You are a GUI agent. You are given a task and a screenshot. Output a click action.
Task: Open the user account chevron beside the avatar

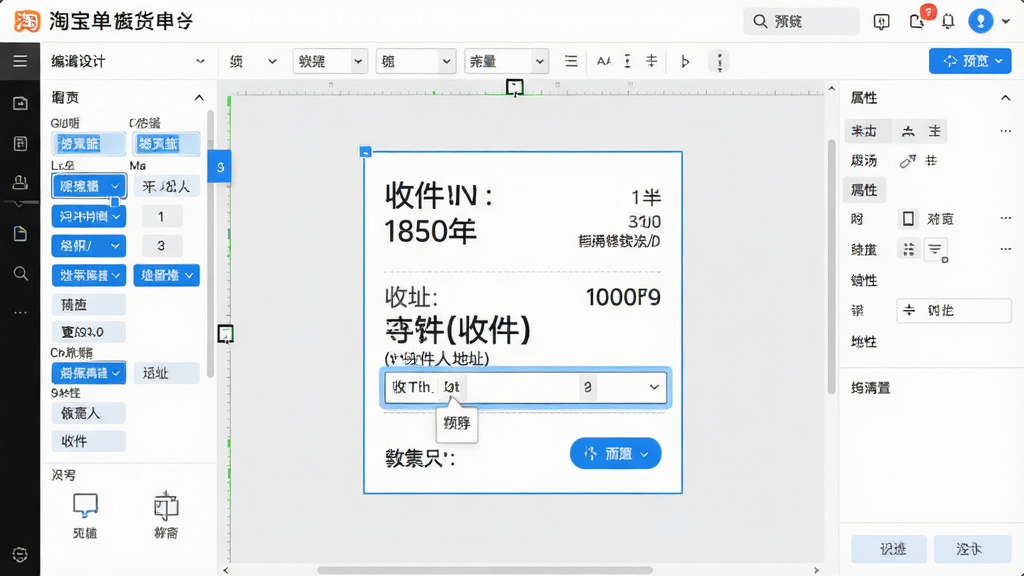pyautogui.click(x=1006, y=22)
